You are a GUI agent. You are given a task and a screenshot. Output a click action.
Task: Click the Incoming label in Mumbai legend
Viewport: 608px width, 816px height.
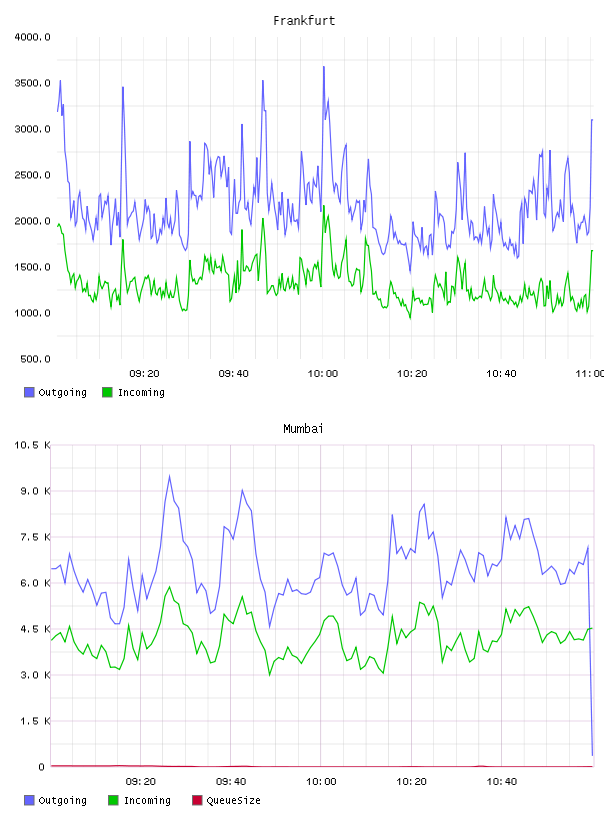(x=147, y=800)
